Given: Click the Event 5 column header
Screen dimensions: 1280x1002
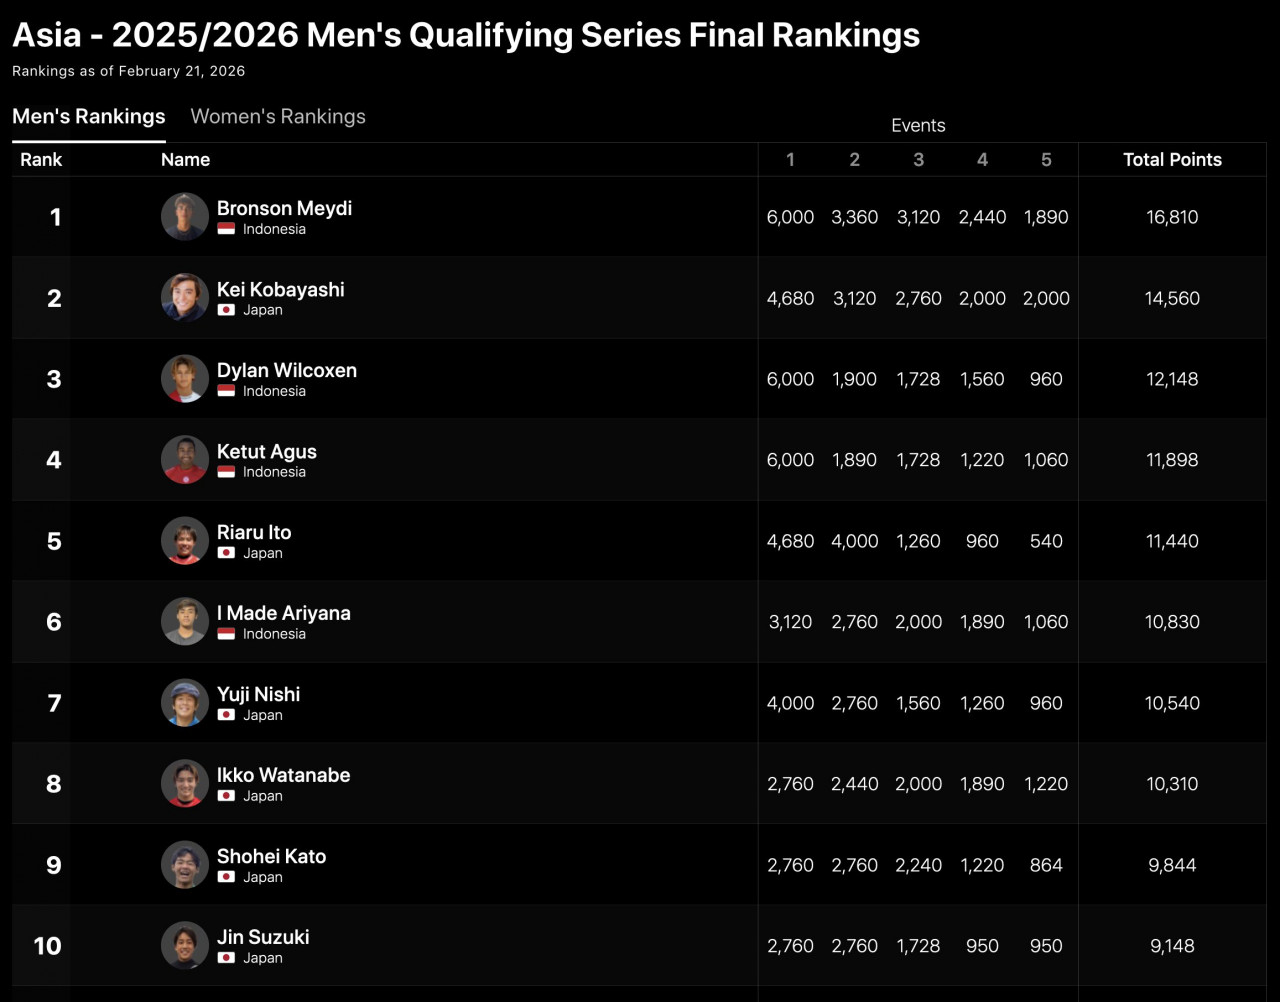Looking at the screenshot, I should (x=1046, y=160).
